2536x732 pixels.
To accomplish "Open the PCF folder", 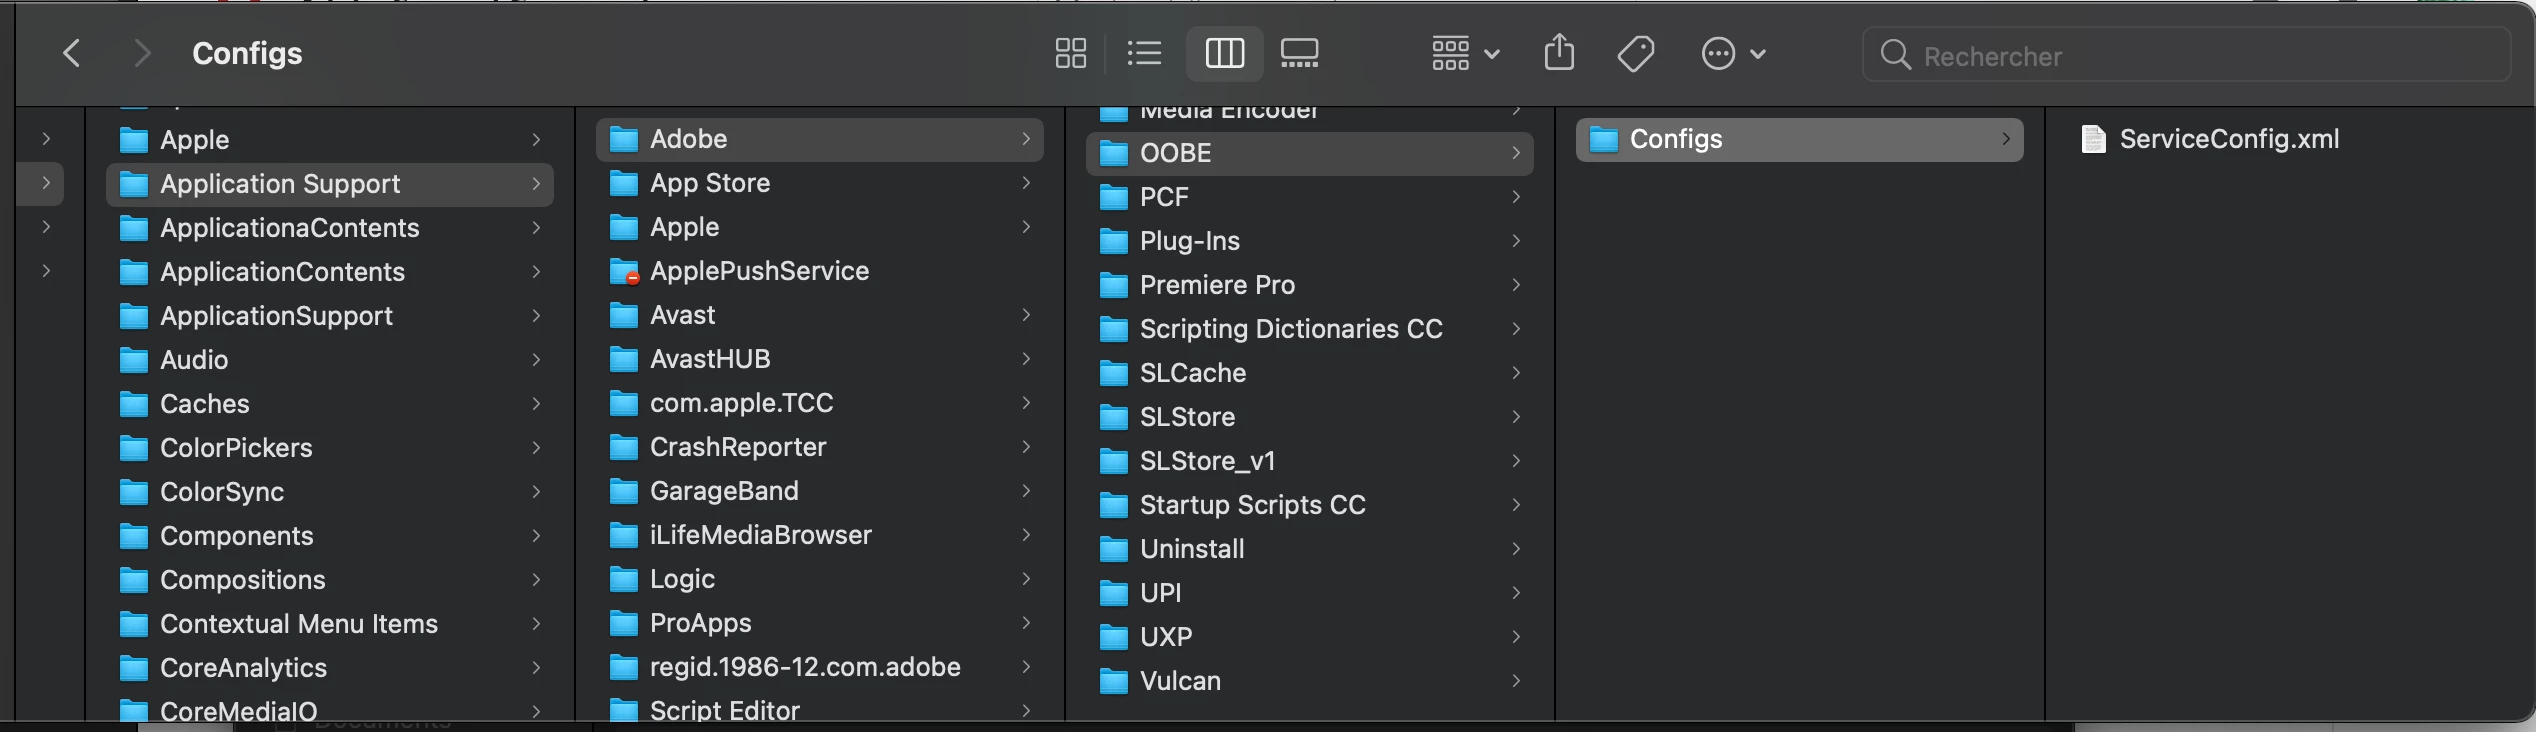I will tap(1309, 197).
